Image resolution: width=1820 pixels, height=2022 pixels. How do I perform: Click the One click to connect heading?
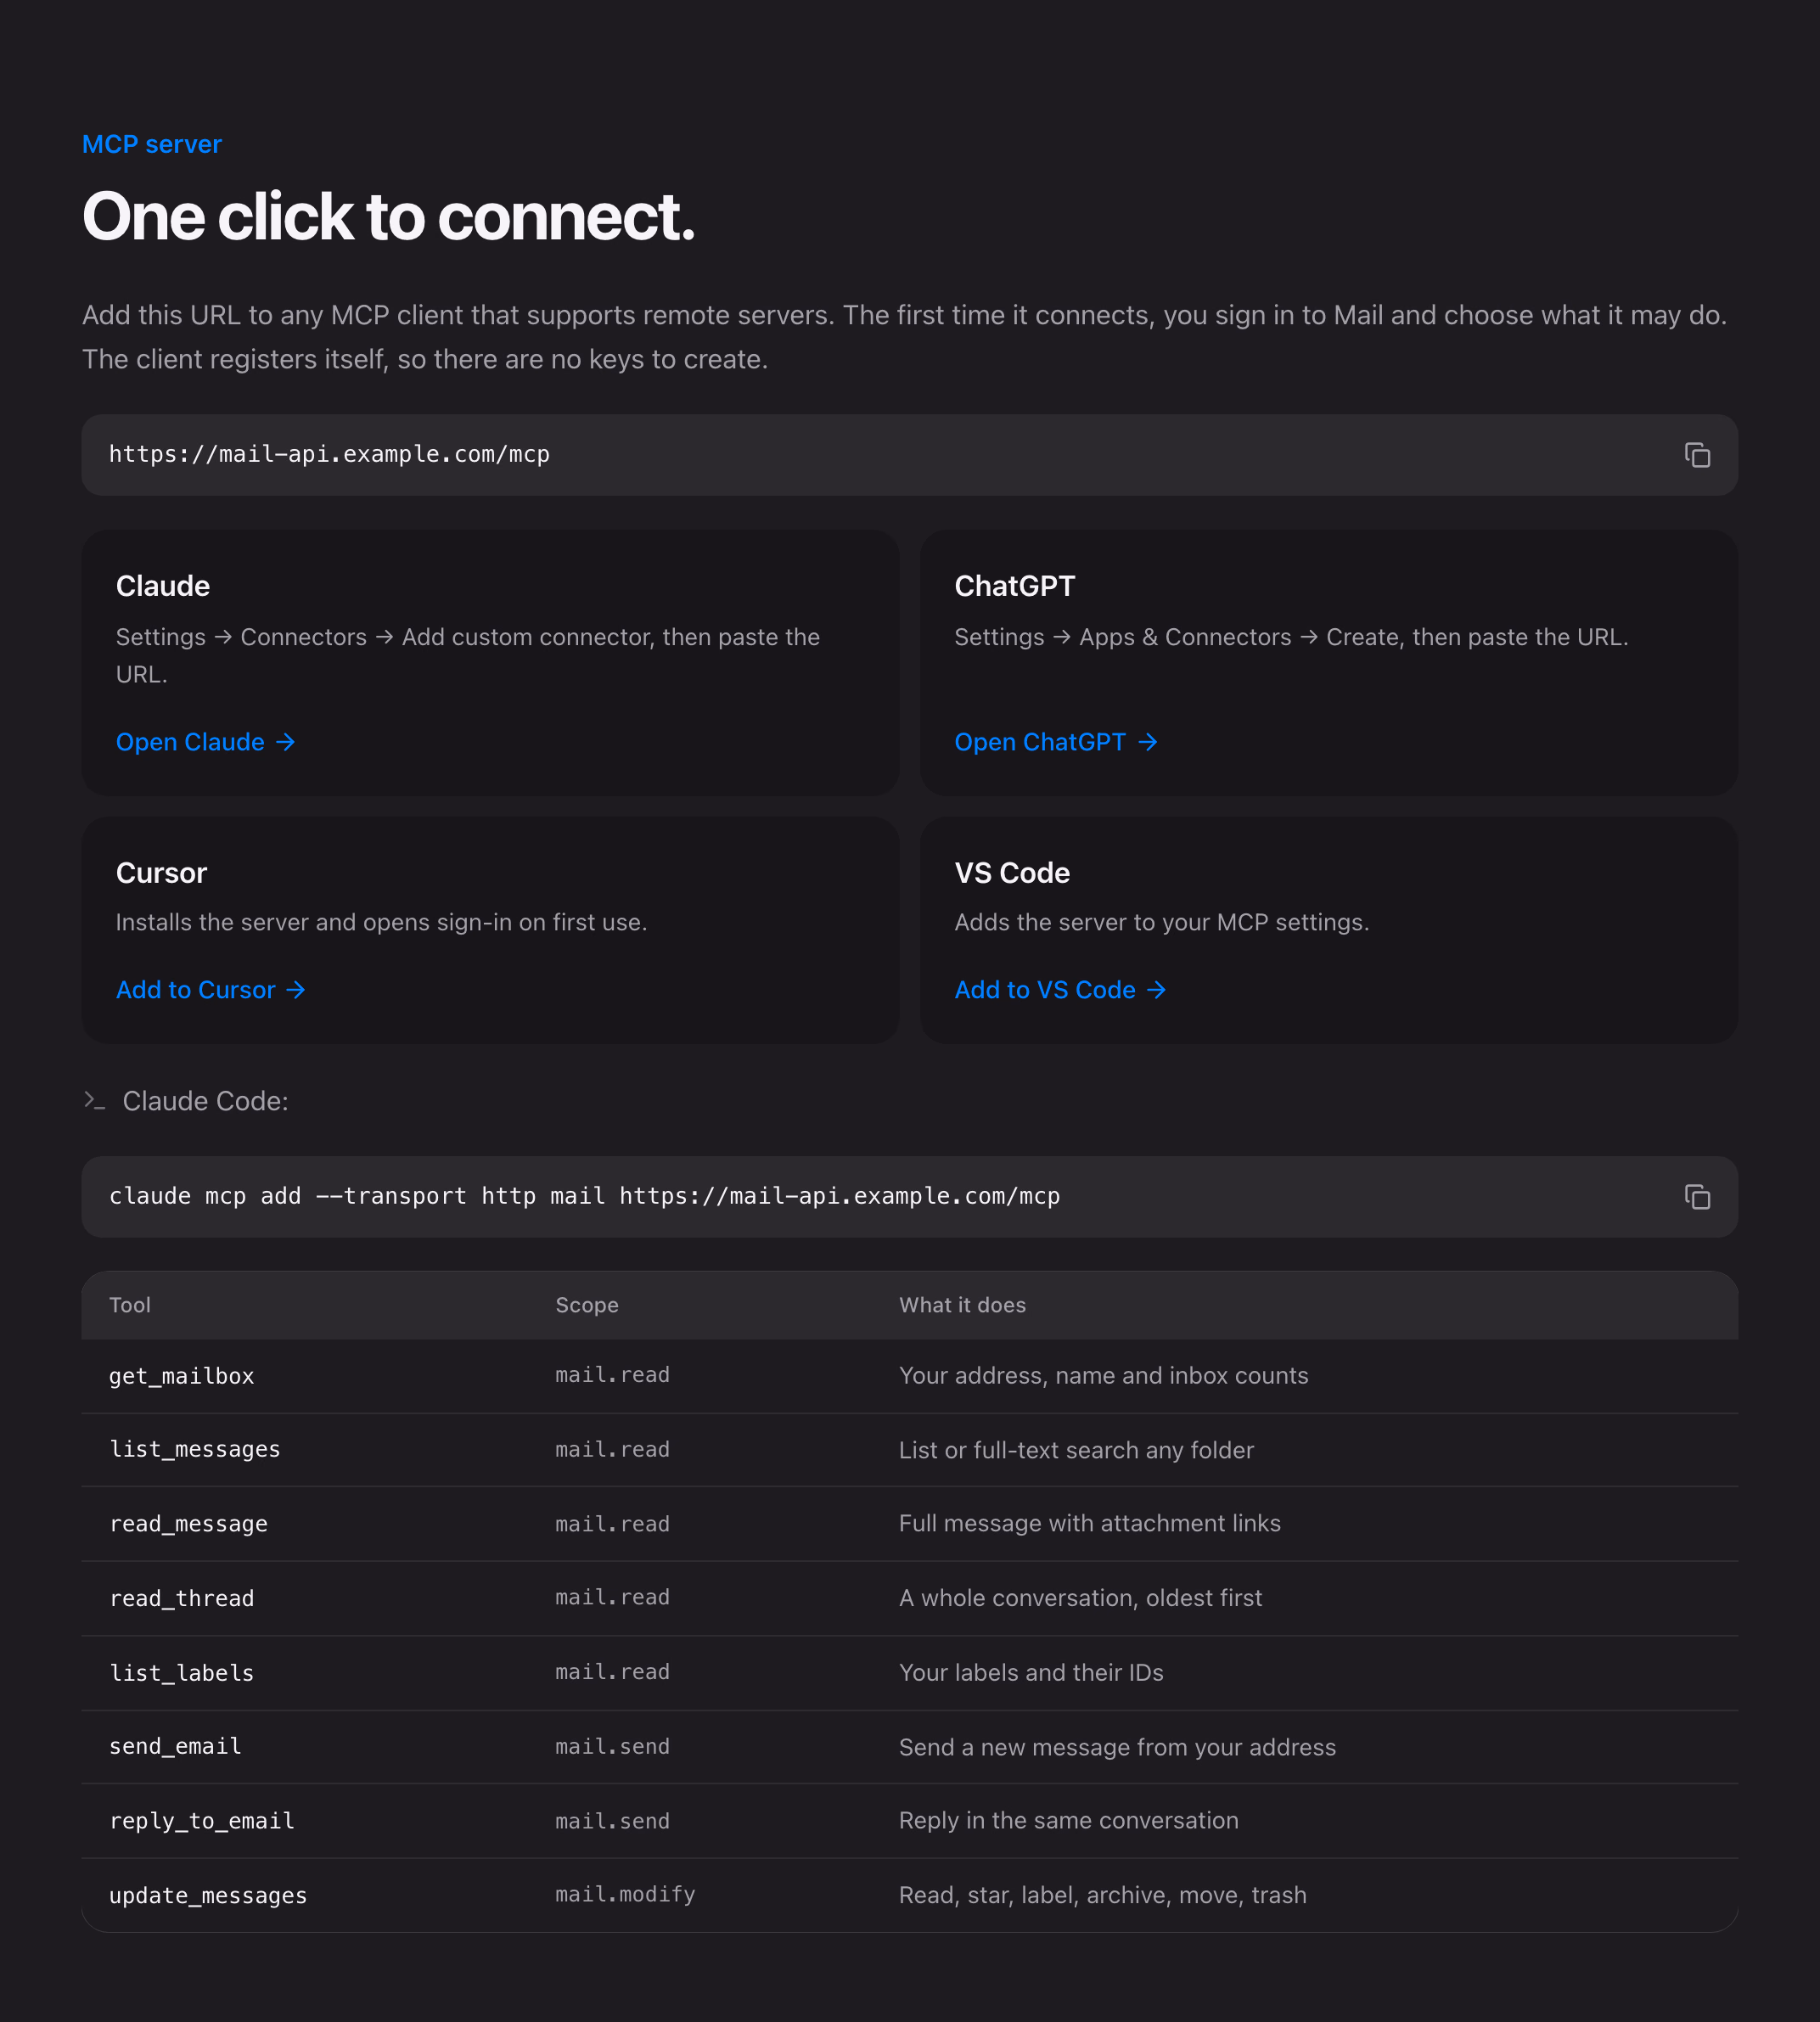click(x=389, y=216)
